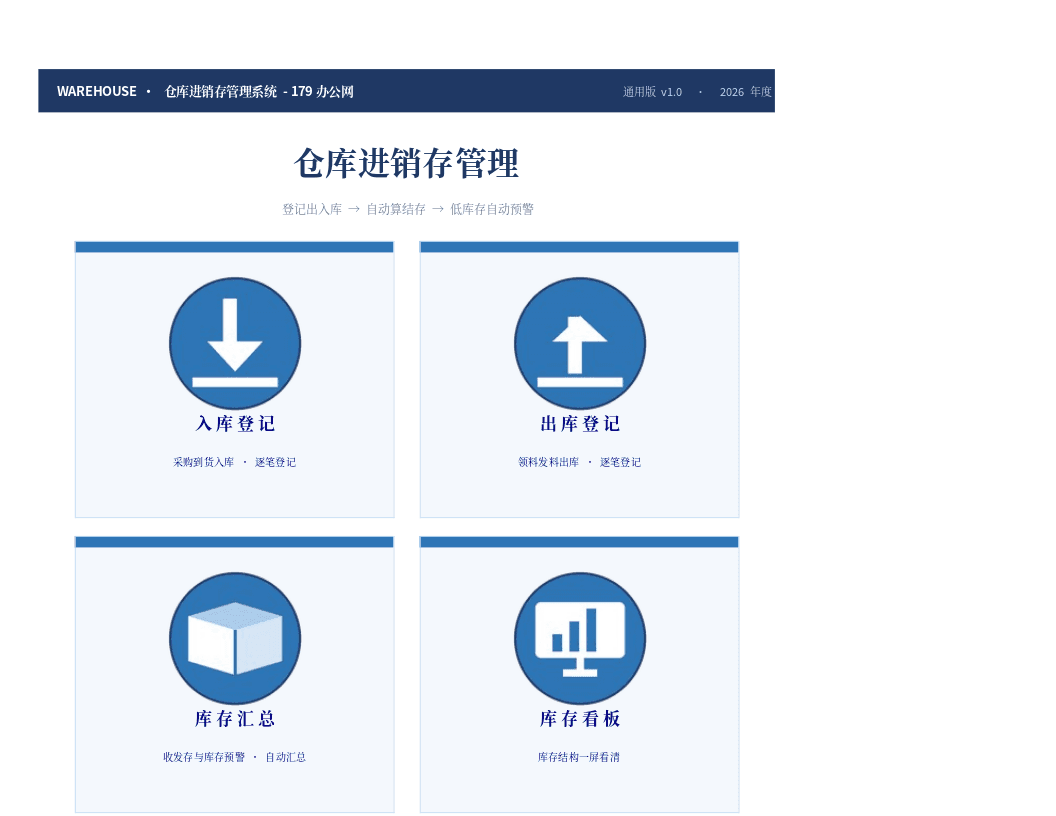
Task: Click the 入库登记 title link
Action: click(235, 423)
